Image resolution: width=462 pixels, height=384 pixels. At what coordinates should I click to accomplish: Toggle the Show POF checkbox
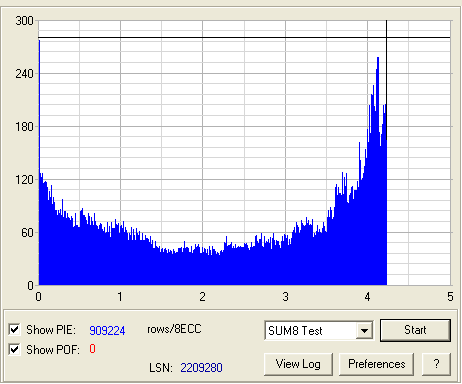point(14,349)
